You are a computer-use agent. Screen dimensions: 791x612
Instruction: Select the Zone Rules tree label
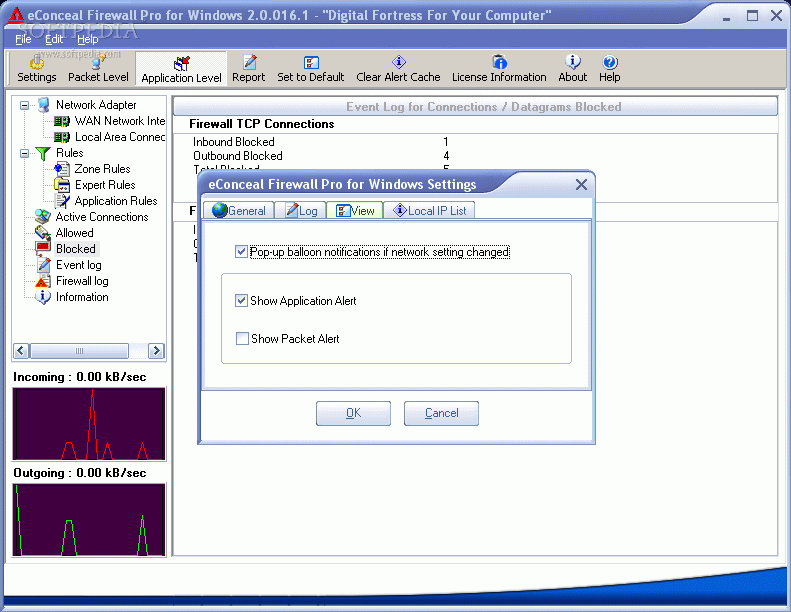[x=102, y=169]
